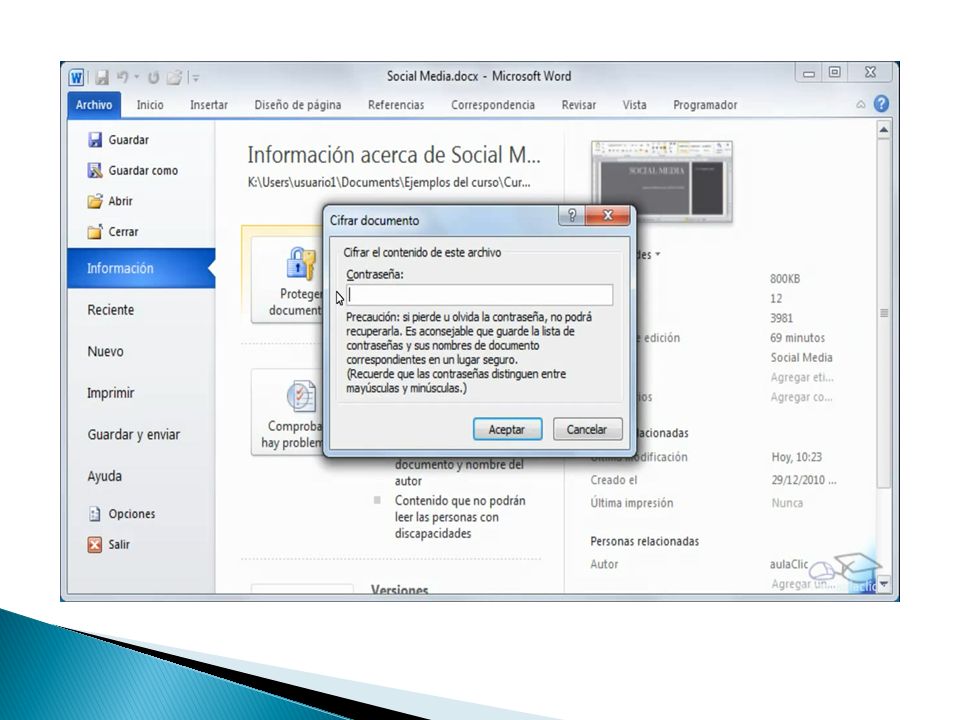Viewport: 960px width, 720px height.
Task: Go to the Imprimir section
Action: (x=111, y=393)
